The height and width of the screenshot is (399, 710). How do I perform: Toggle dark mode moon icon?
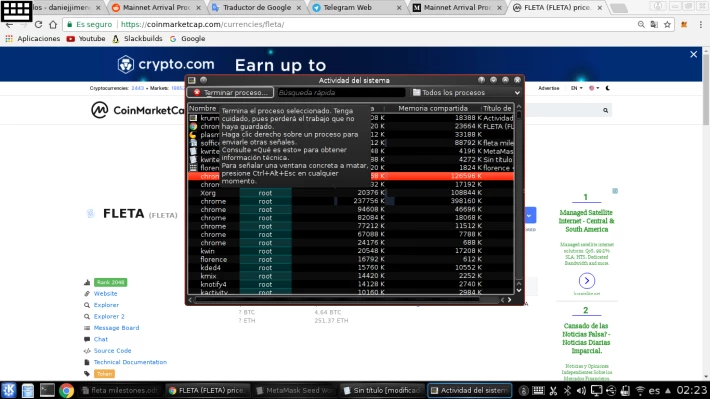(x=608, y=88)
